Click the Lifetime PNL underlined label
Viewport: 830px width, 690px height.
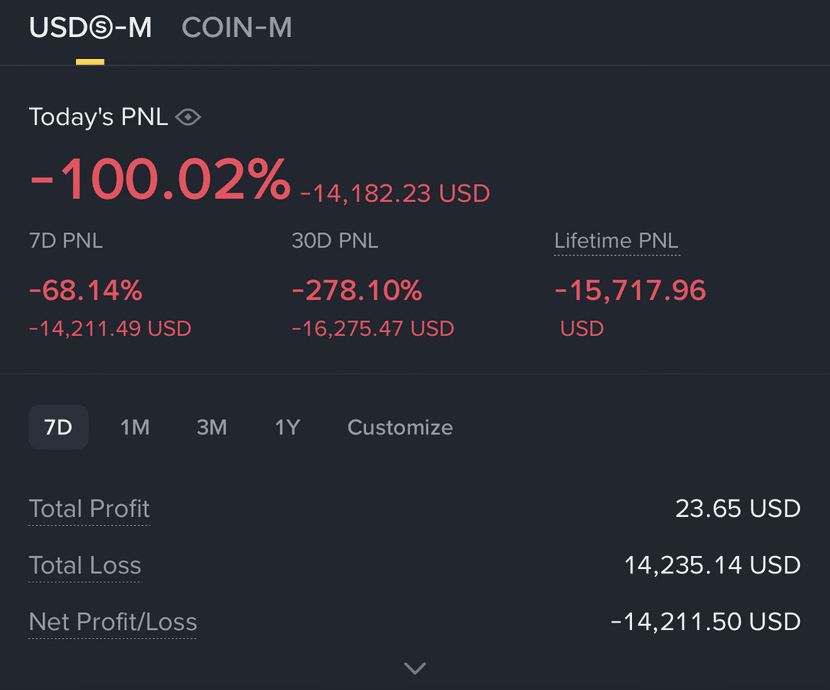[616, 241]
